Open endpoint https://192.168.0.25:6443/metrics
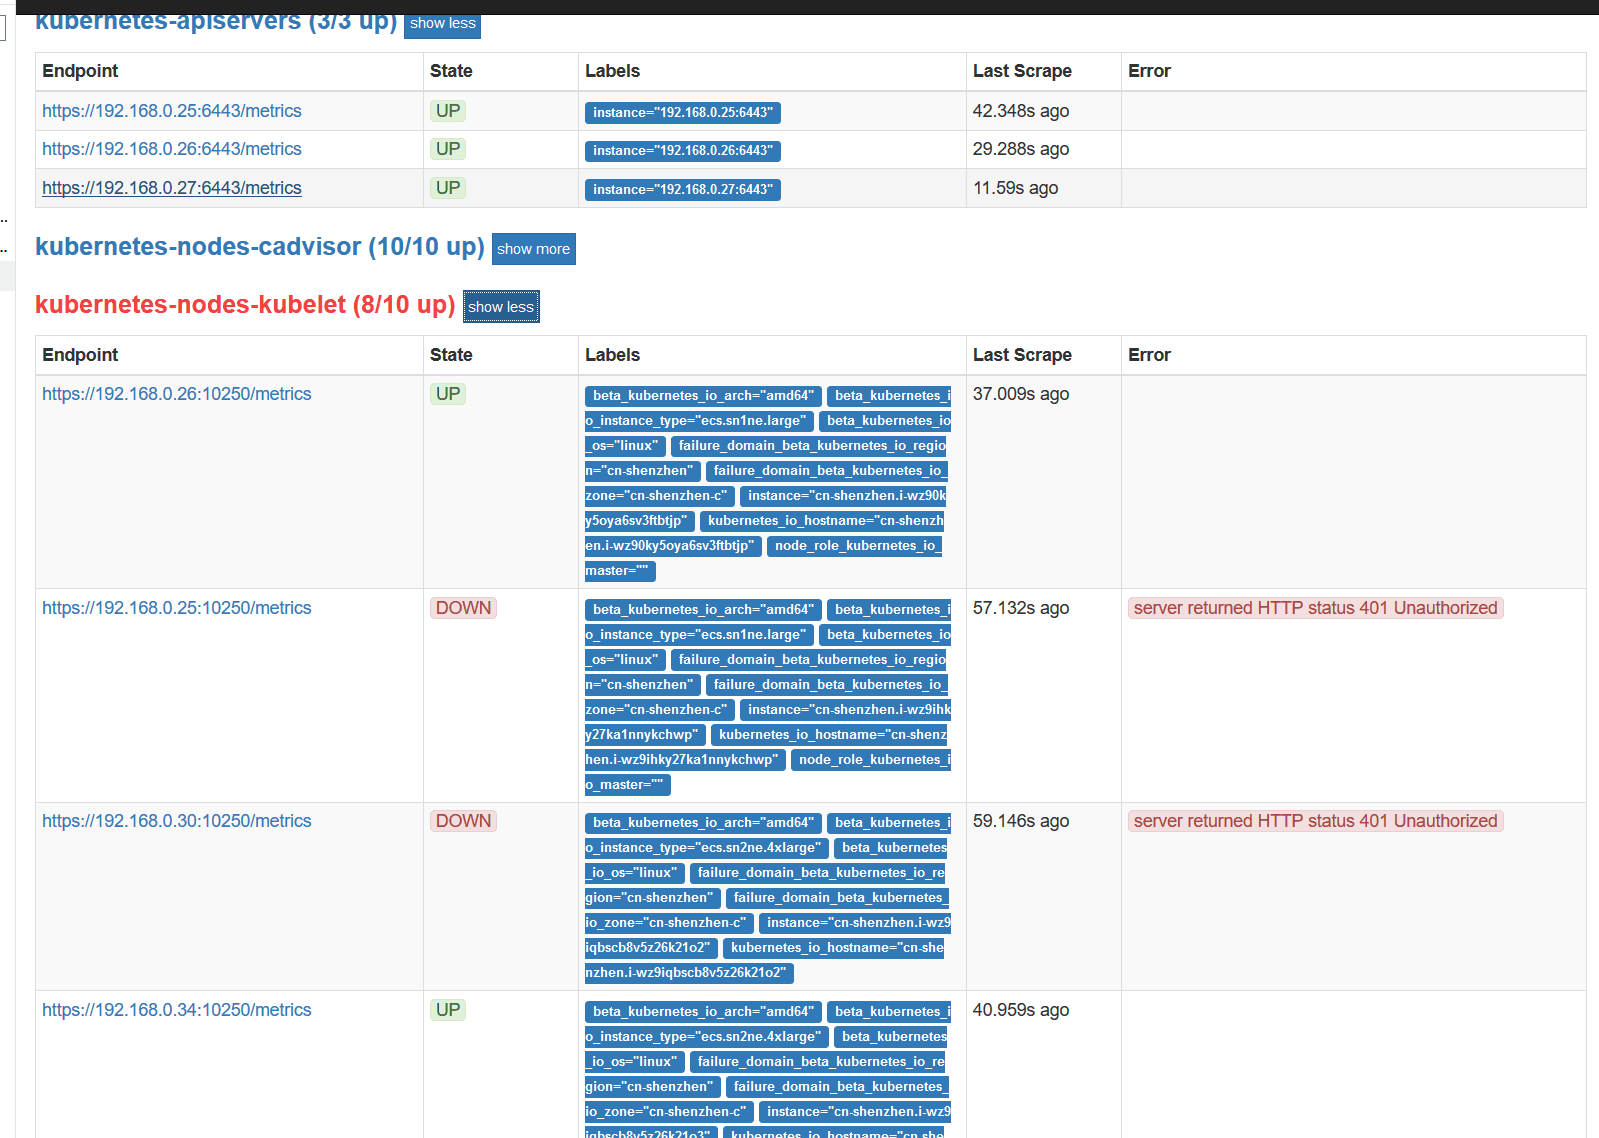The width and height of the screenshot is (1599, 1138). [172, 111]
